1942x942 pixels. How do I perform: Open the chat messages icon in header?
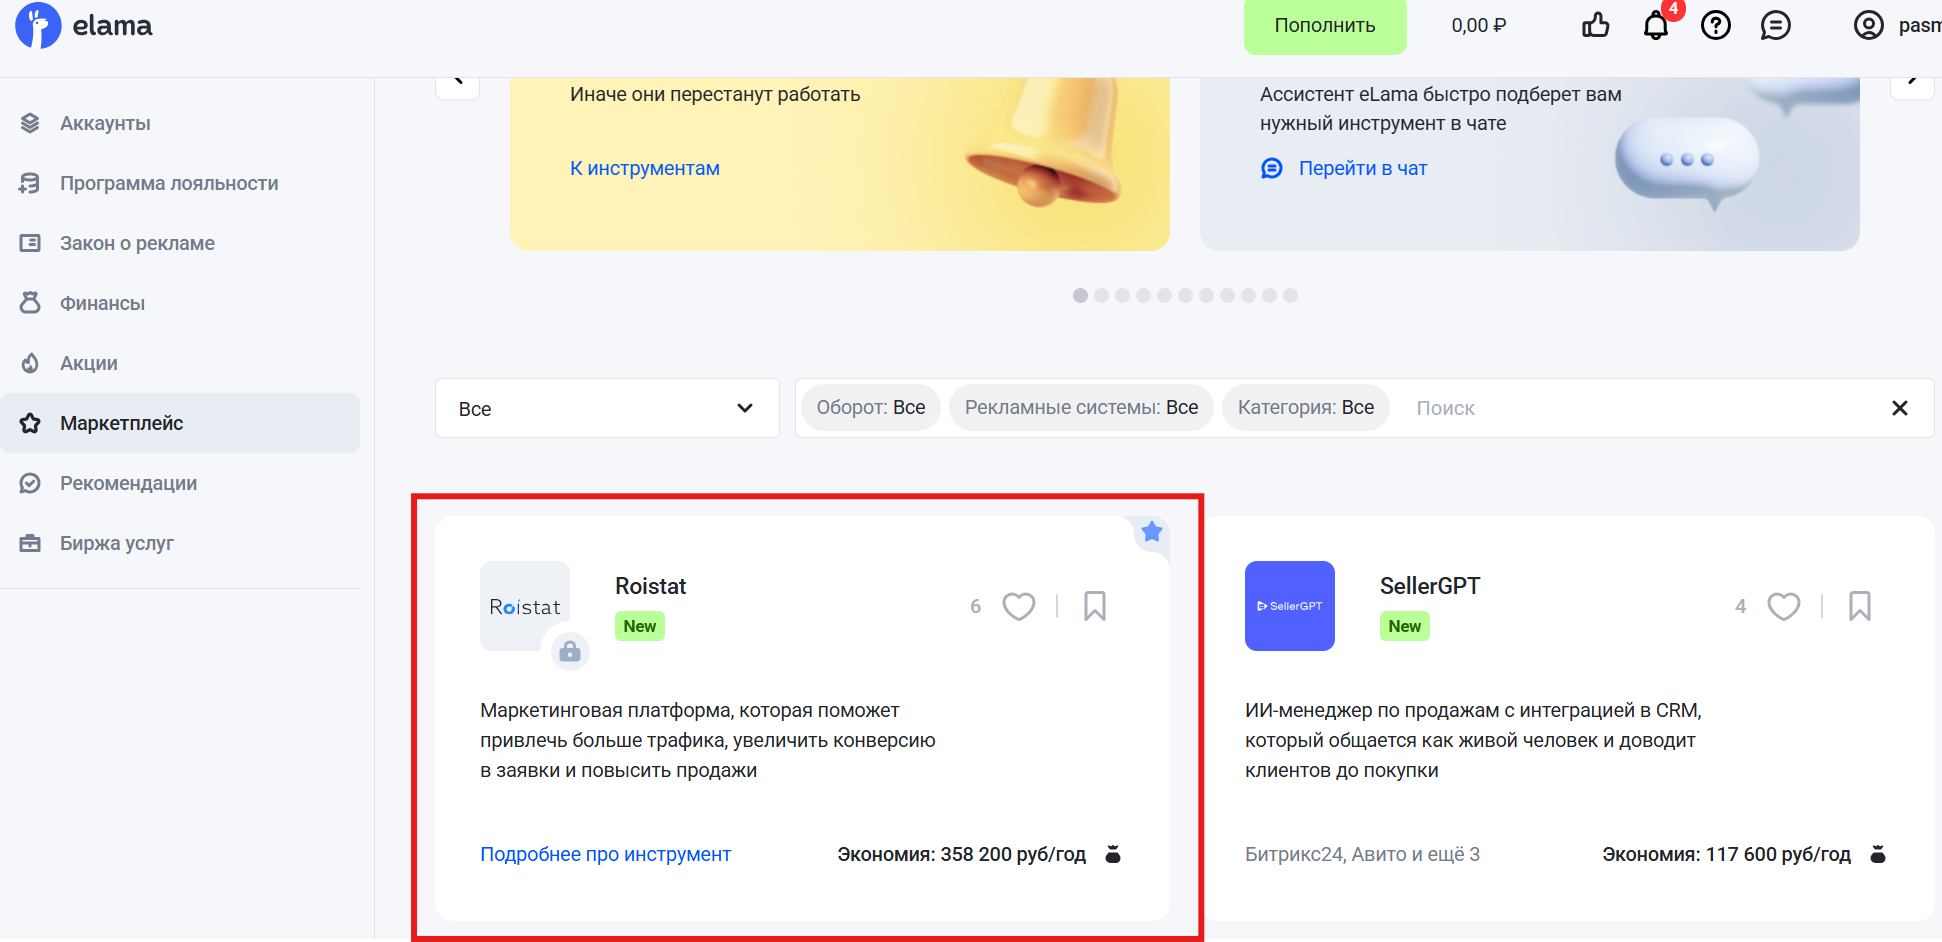(x=1776, y=27)
